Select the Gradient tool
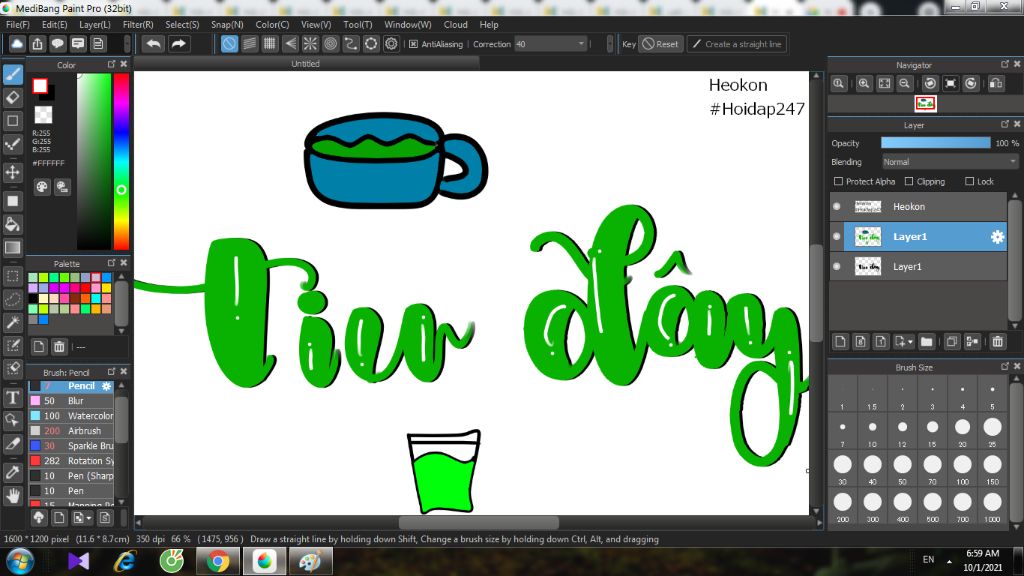Image resolution: width=1024 pixels, height=576 pixels. pos(12,248)
